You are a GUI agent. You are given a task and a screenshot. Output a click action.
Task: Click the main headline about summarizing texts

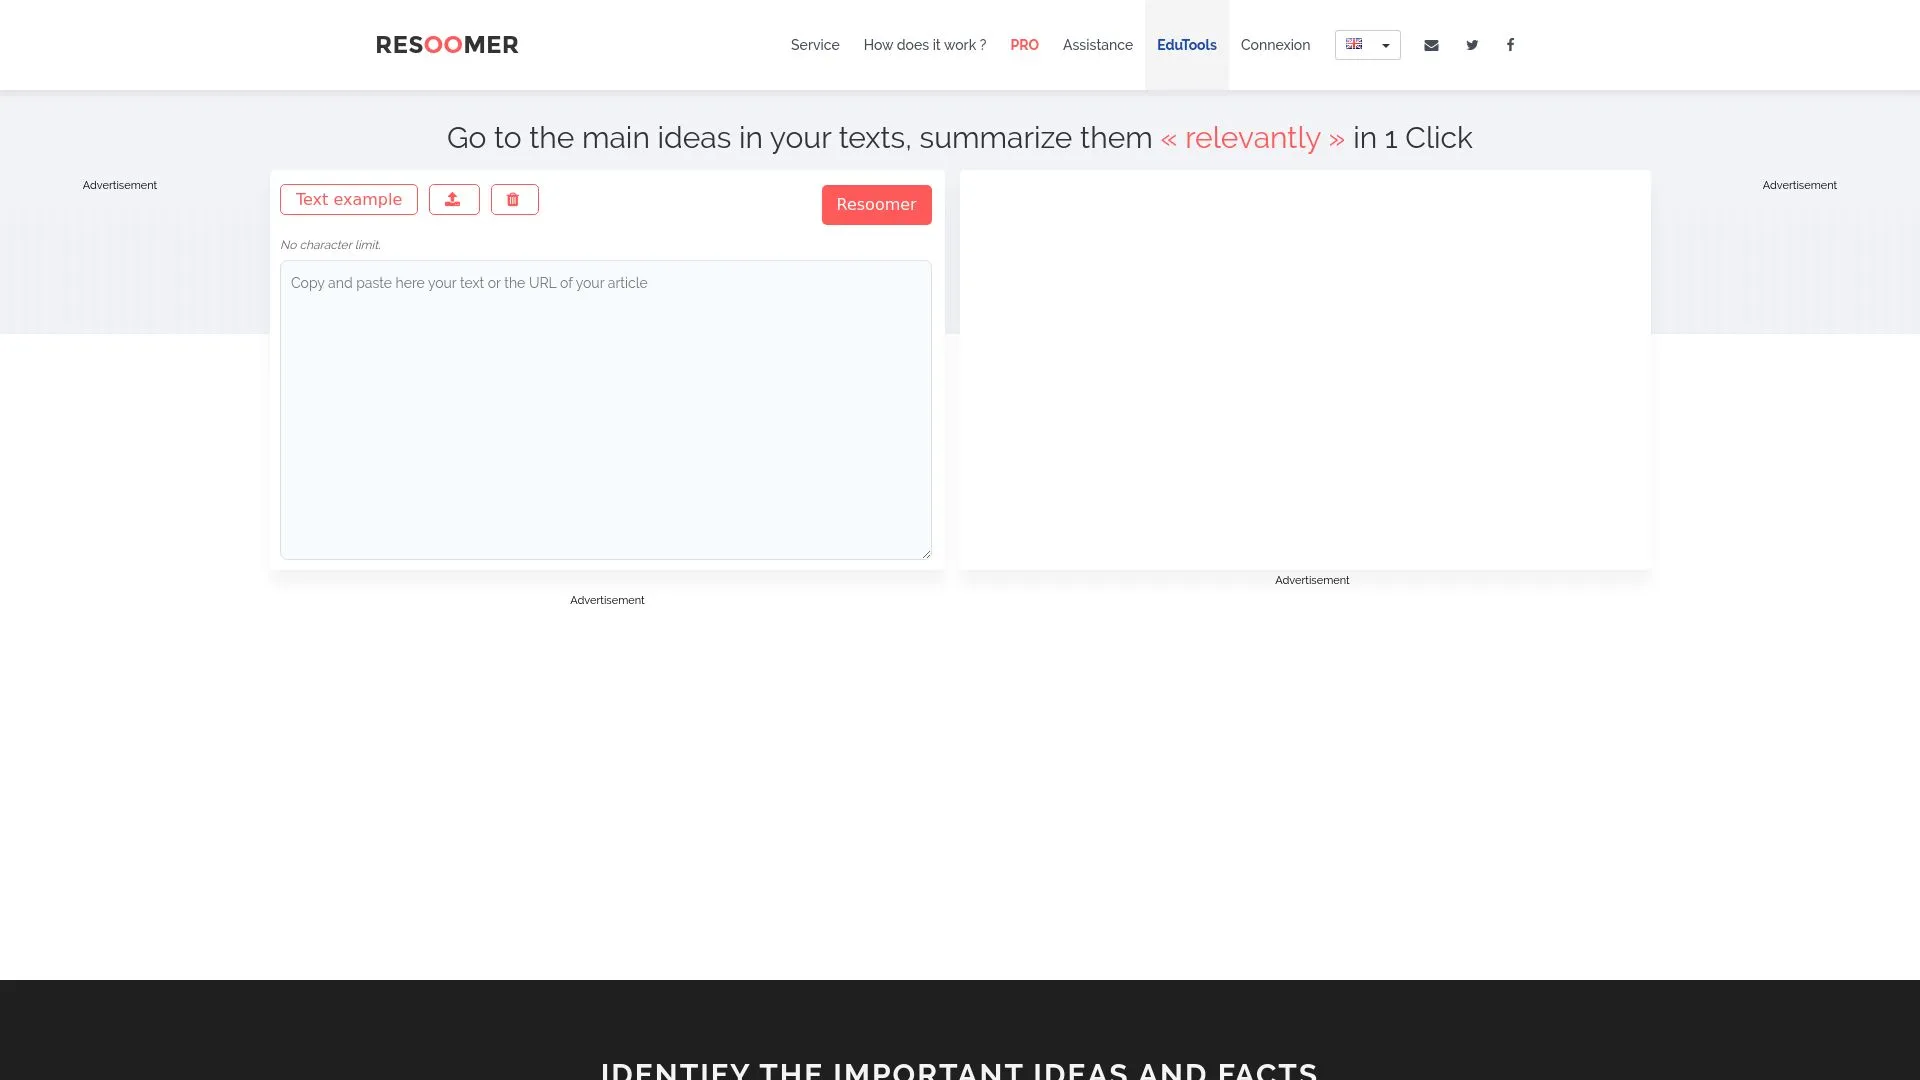[959, 138]
